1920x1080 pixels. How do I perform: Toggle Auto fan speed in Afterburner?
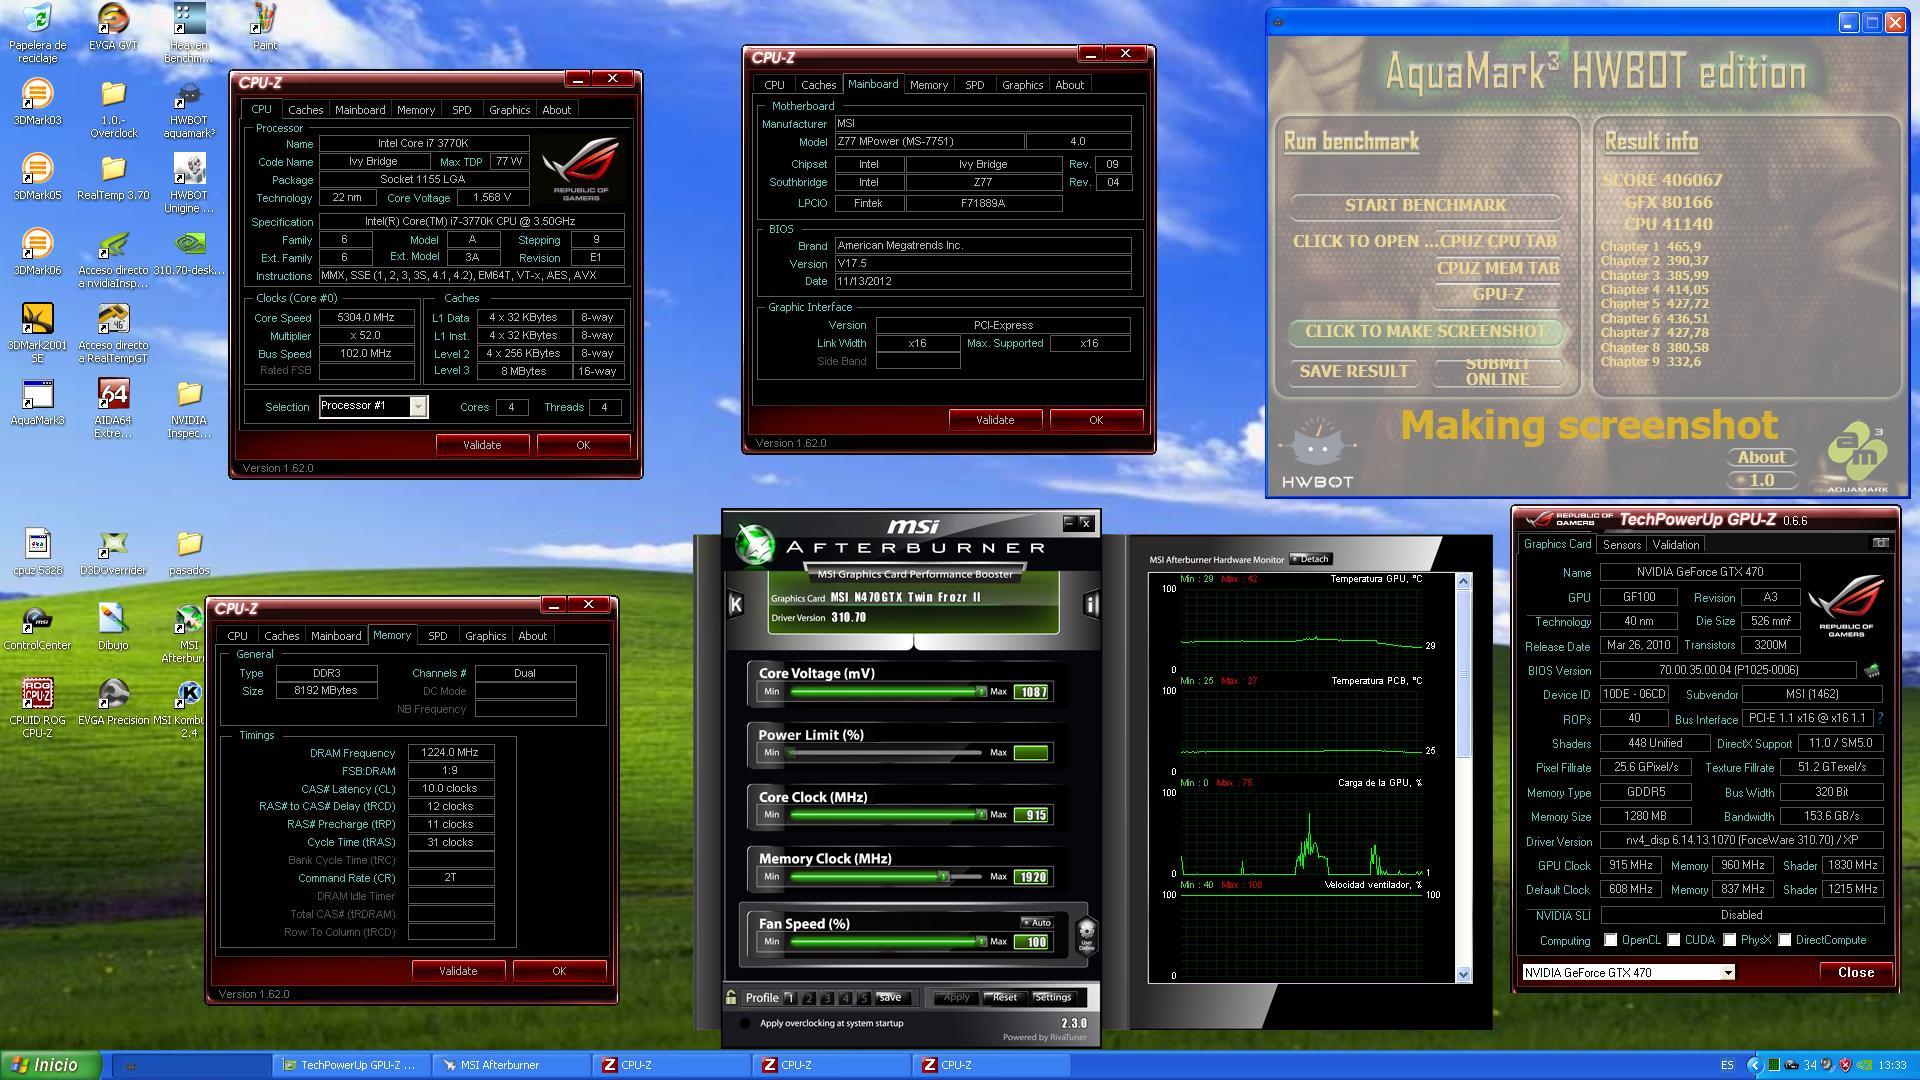(1036, 923)
